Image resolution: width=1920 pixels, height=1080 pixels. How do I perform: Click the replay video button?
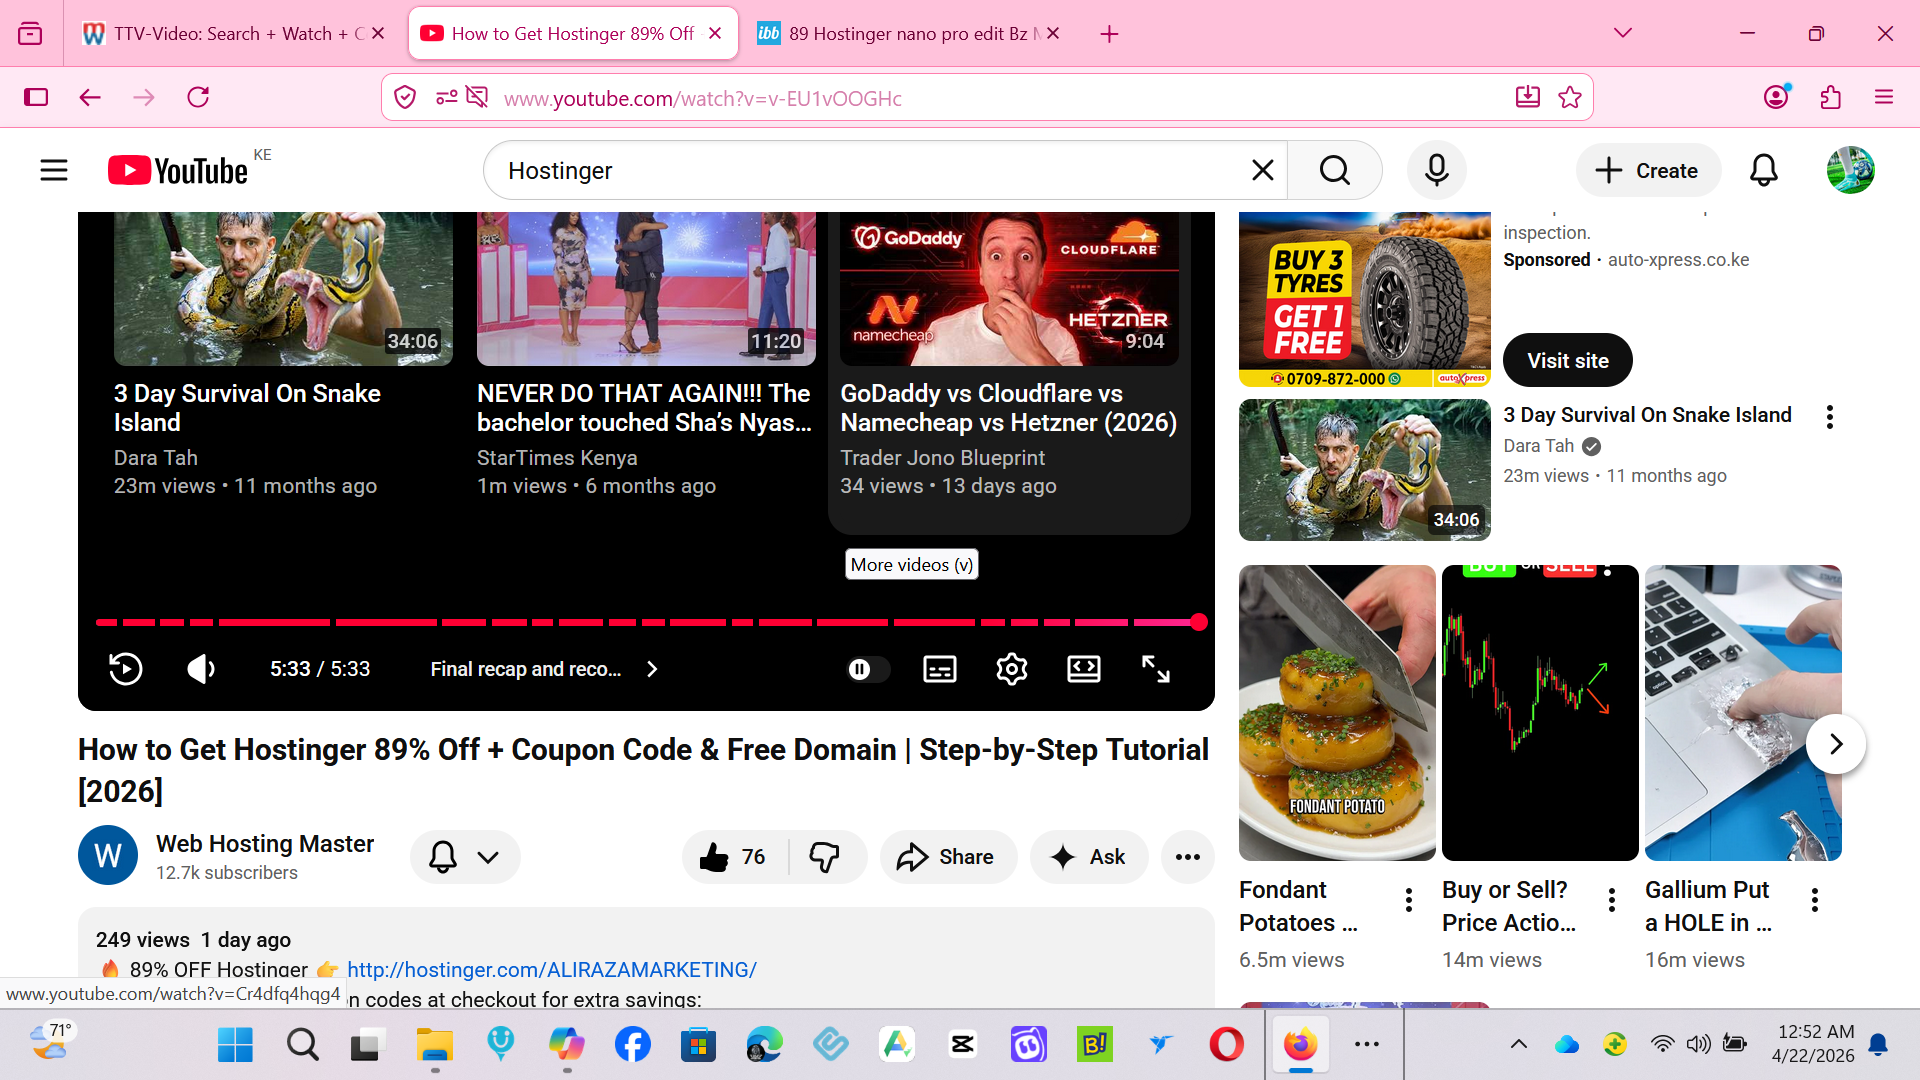126,669
